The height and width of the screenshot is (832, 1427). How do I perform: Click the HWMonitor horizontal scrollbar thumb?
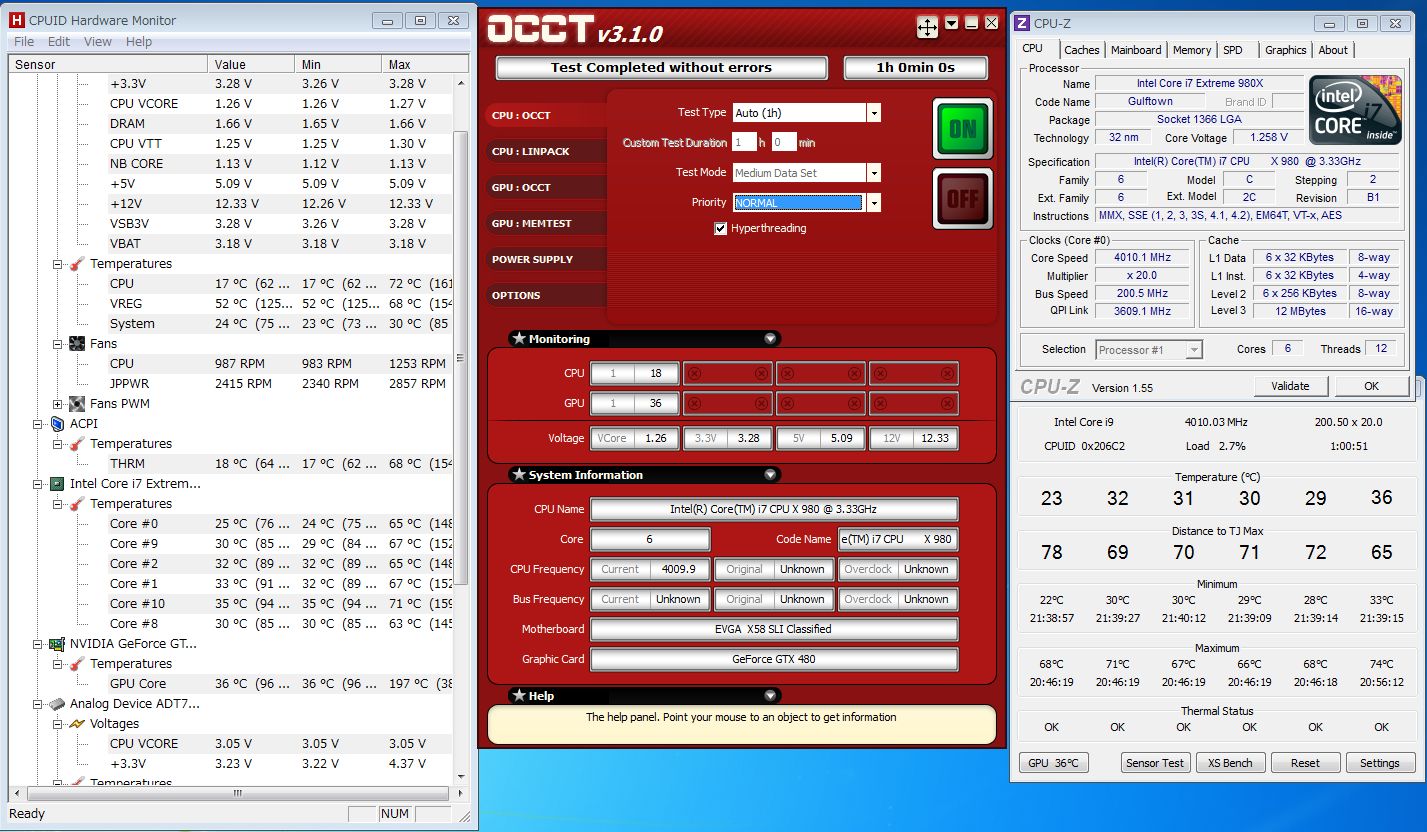point(238,794)
